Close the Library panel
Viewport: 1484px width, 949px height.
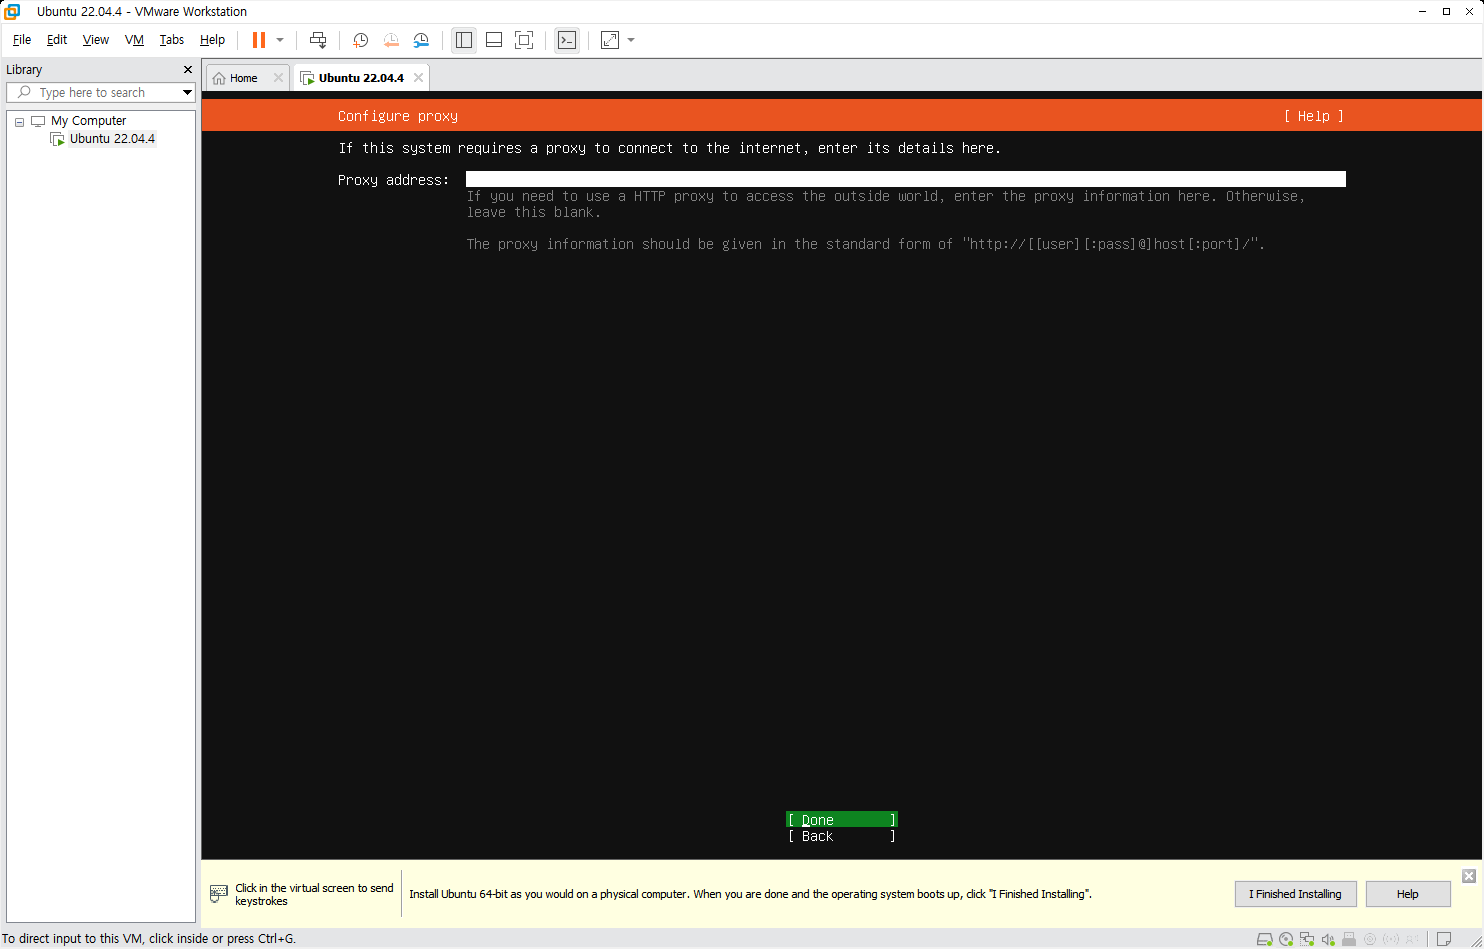[x=187, y=69]
